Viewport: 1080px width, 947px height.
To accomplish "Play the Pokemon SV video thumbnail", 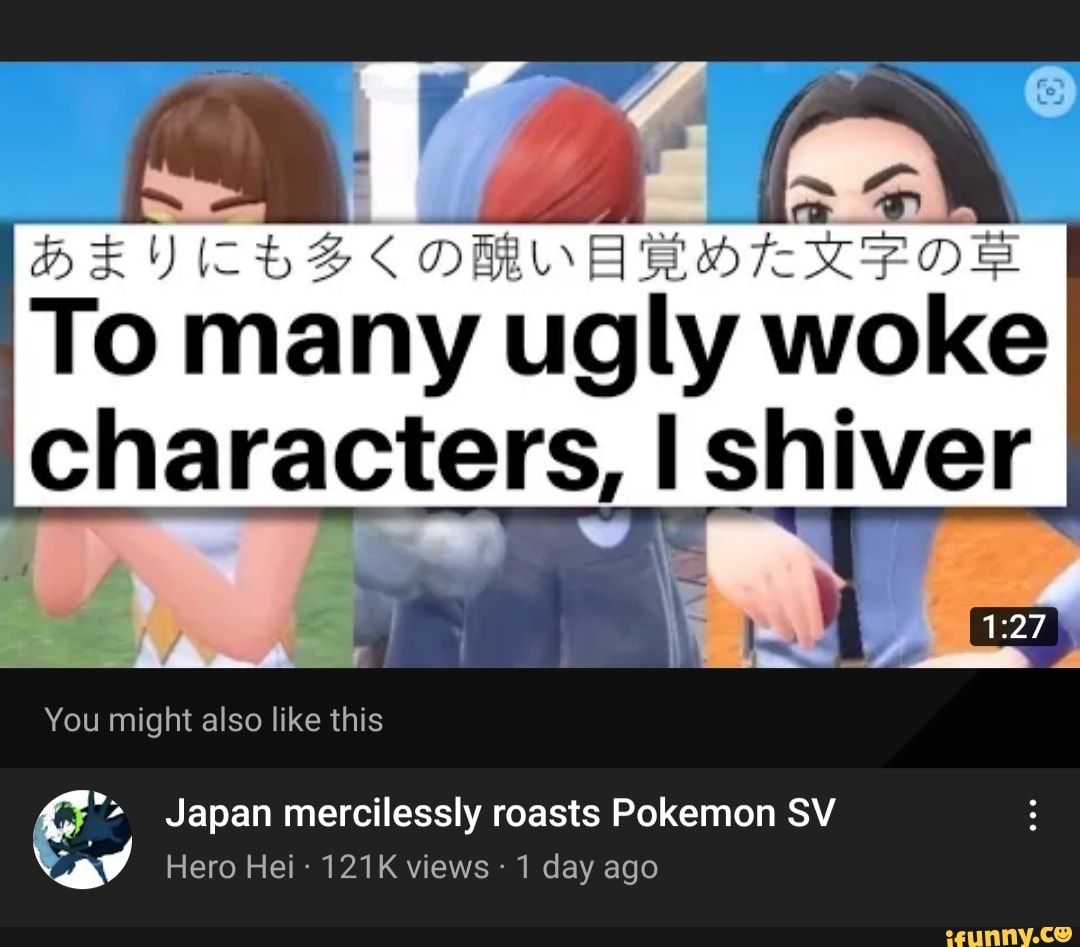I will 540,364.
